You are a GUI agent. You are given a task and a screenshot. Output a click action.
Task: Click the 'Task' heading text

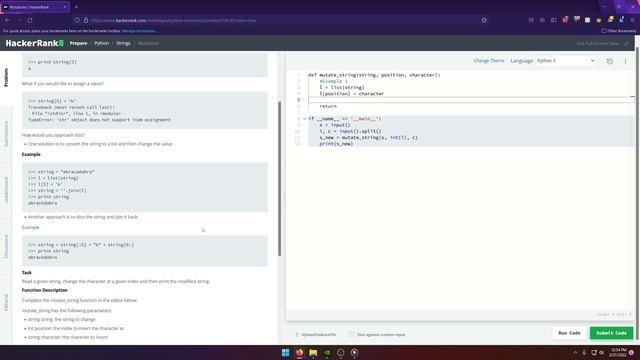27,273
